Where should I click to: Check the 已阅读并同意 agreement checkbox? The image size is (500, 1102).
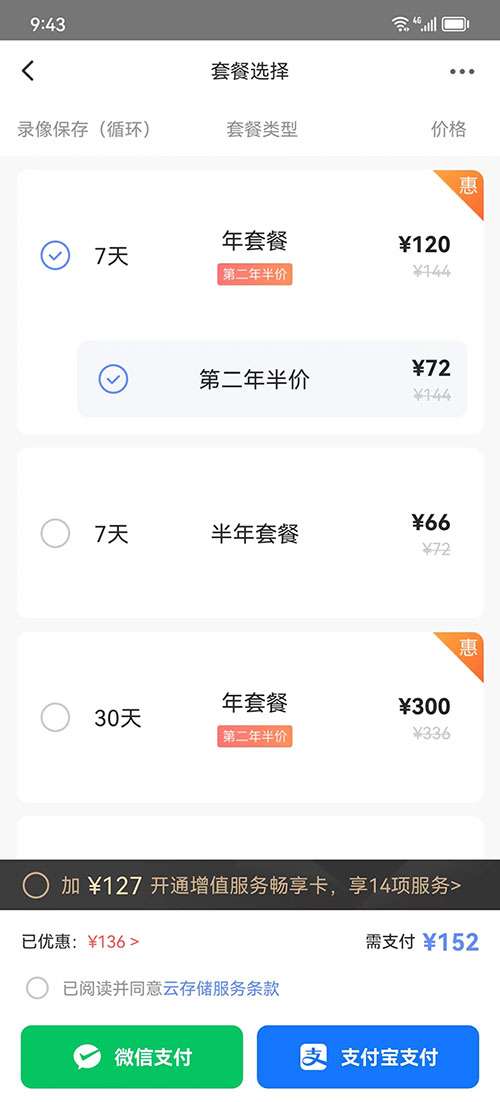tap(37, 988)
